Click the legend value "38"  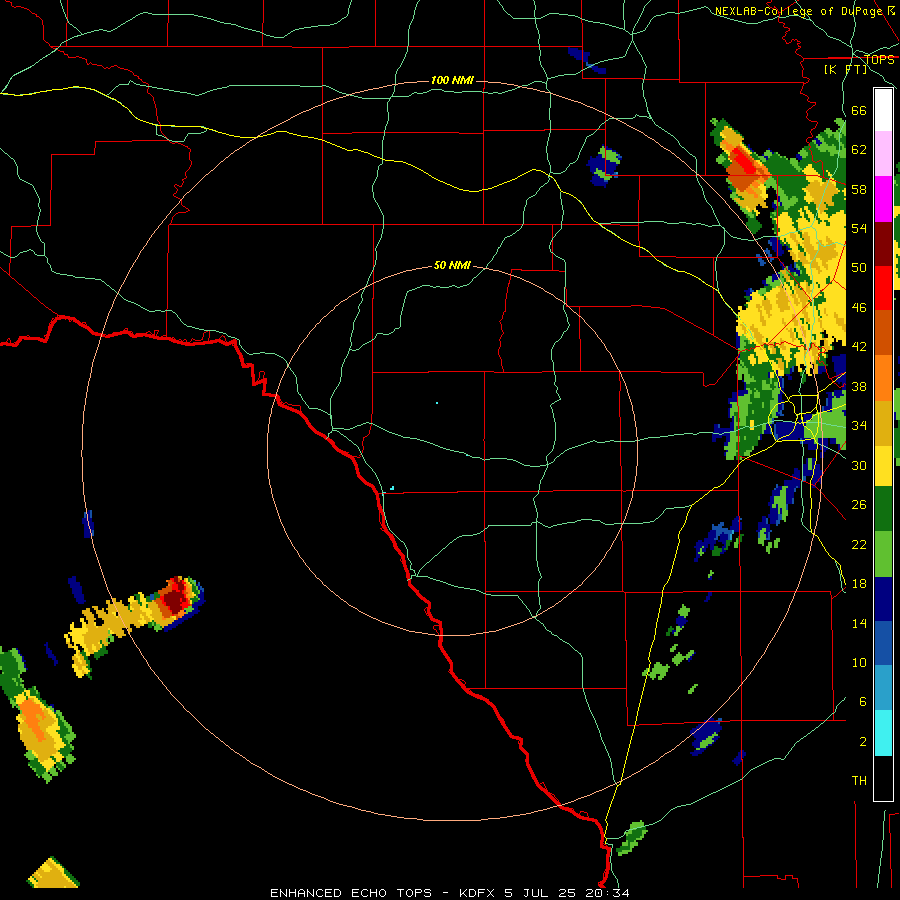point(859,386)
